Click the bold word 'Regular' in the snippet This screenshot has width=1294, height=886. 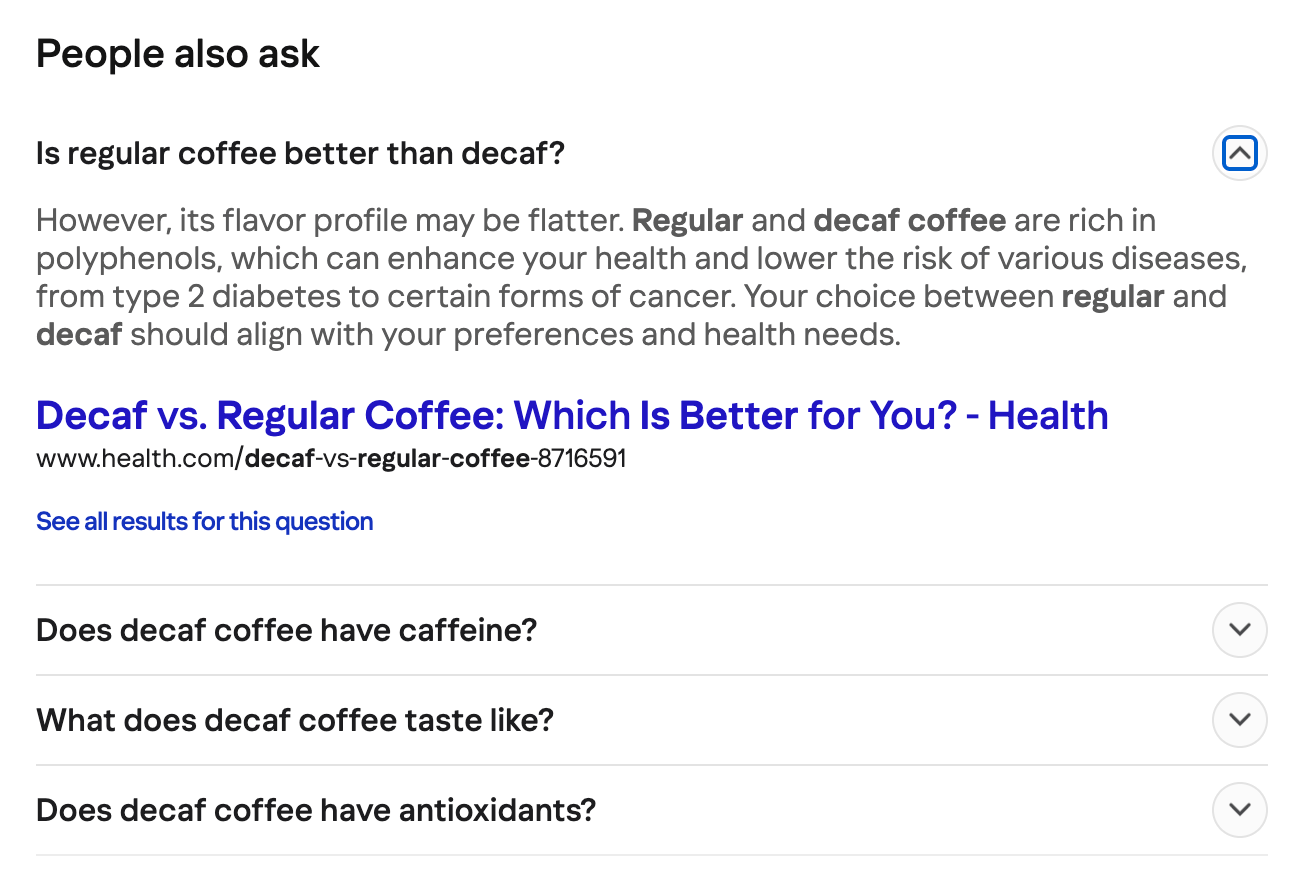[x=687, y=220]
